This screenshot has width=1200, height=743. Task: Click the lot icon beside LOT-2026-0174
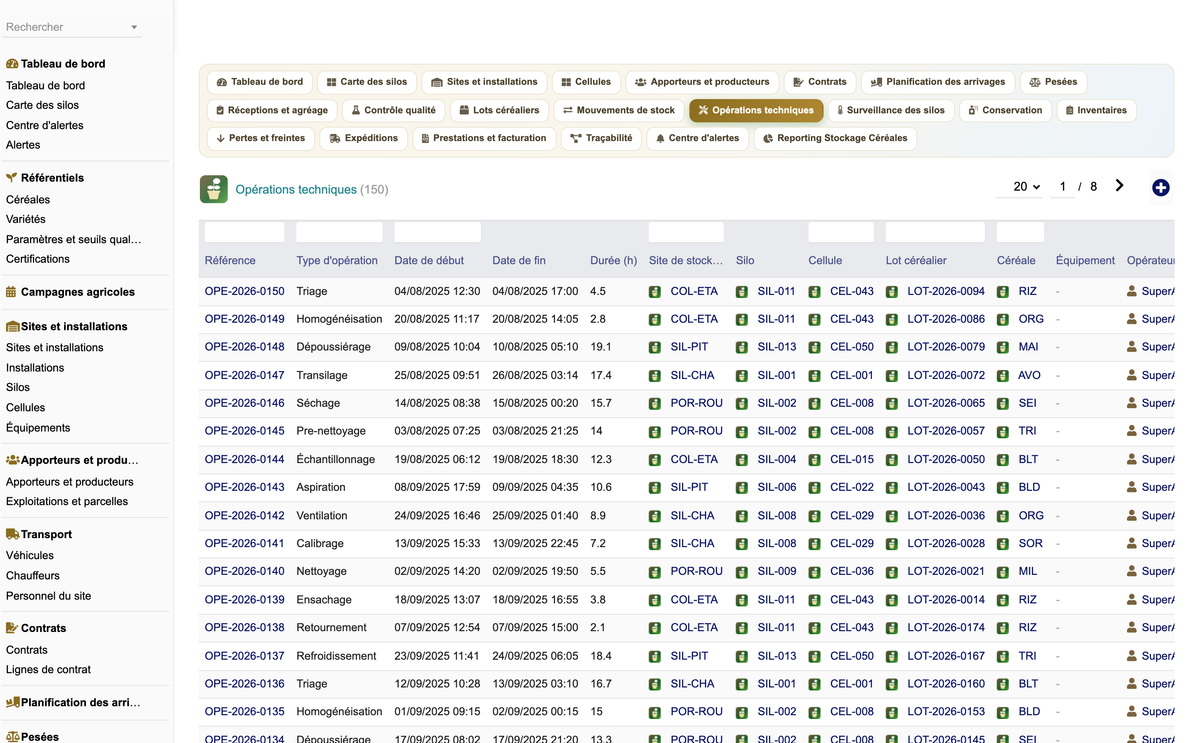[892, 627]
